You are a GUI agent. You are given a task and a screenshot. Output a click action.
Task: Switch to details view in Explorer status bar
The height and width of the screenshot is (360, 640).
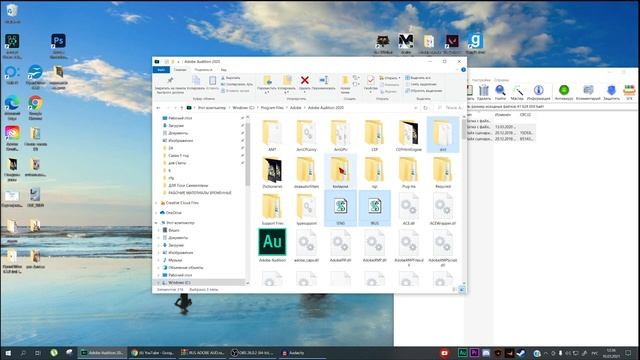coord(454,289)
